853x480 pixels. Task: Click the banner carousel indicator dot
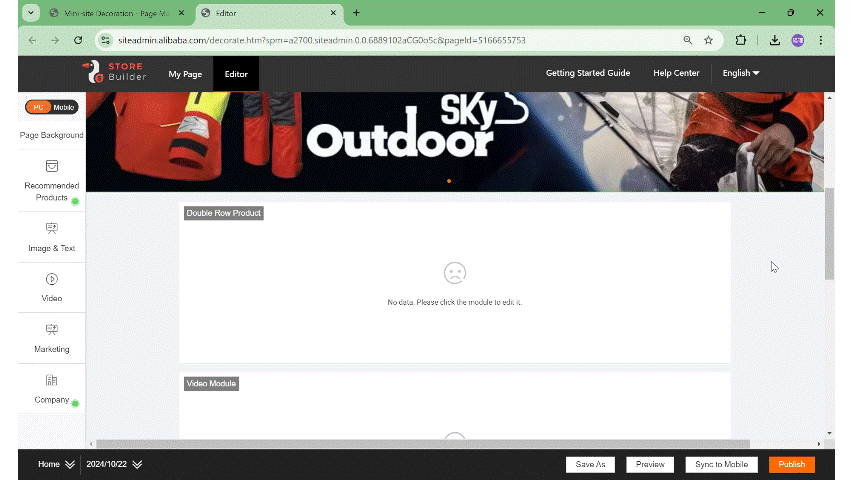[449, 181]
